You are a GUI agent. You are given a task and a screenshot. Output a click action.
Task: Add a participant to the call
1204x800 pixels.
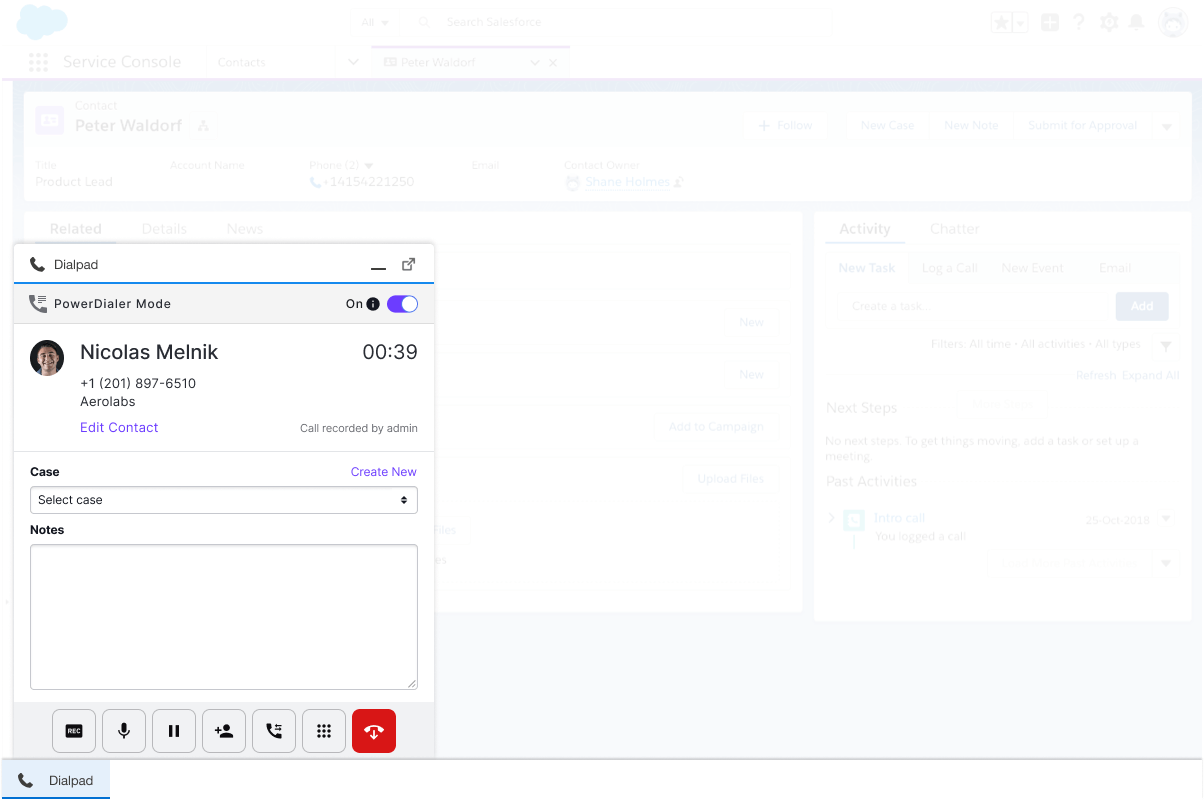click(x=224, y=731)
